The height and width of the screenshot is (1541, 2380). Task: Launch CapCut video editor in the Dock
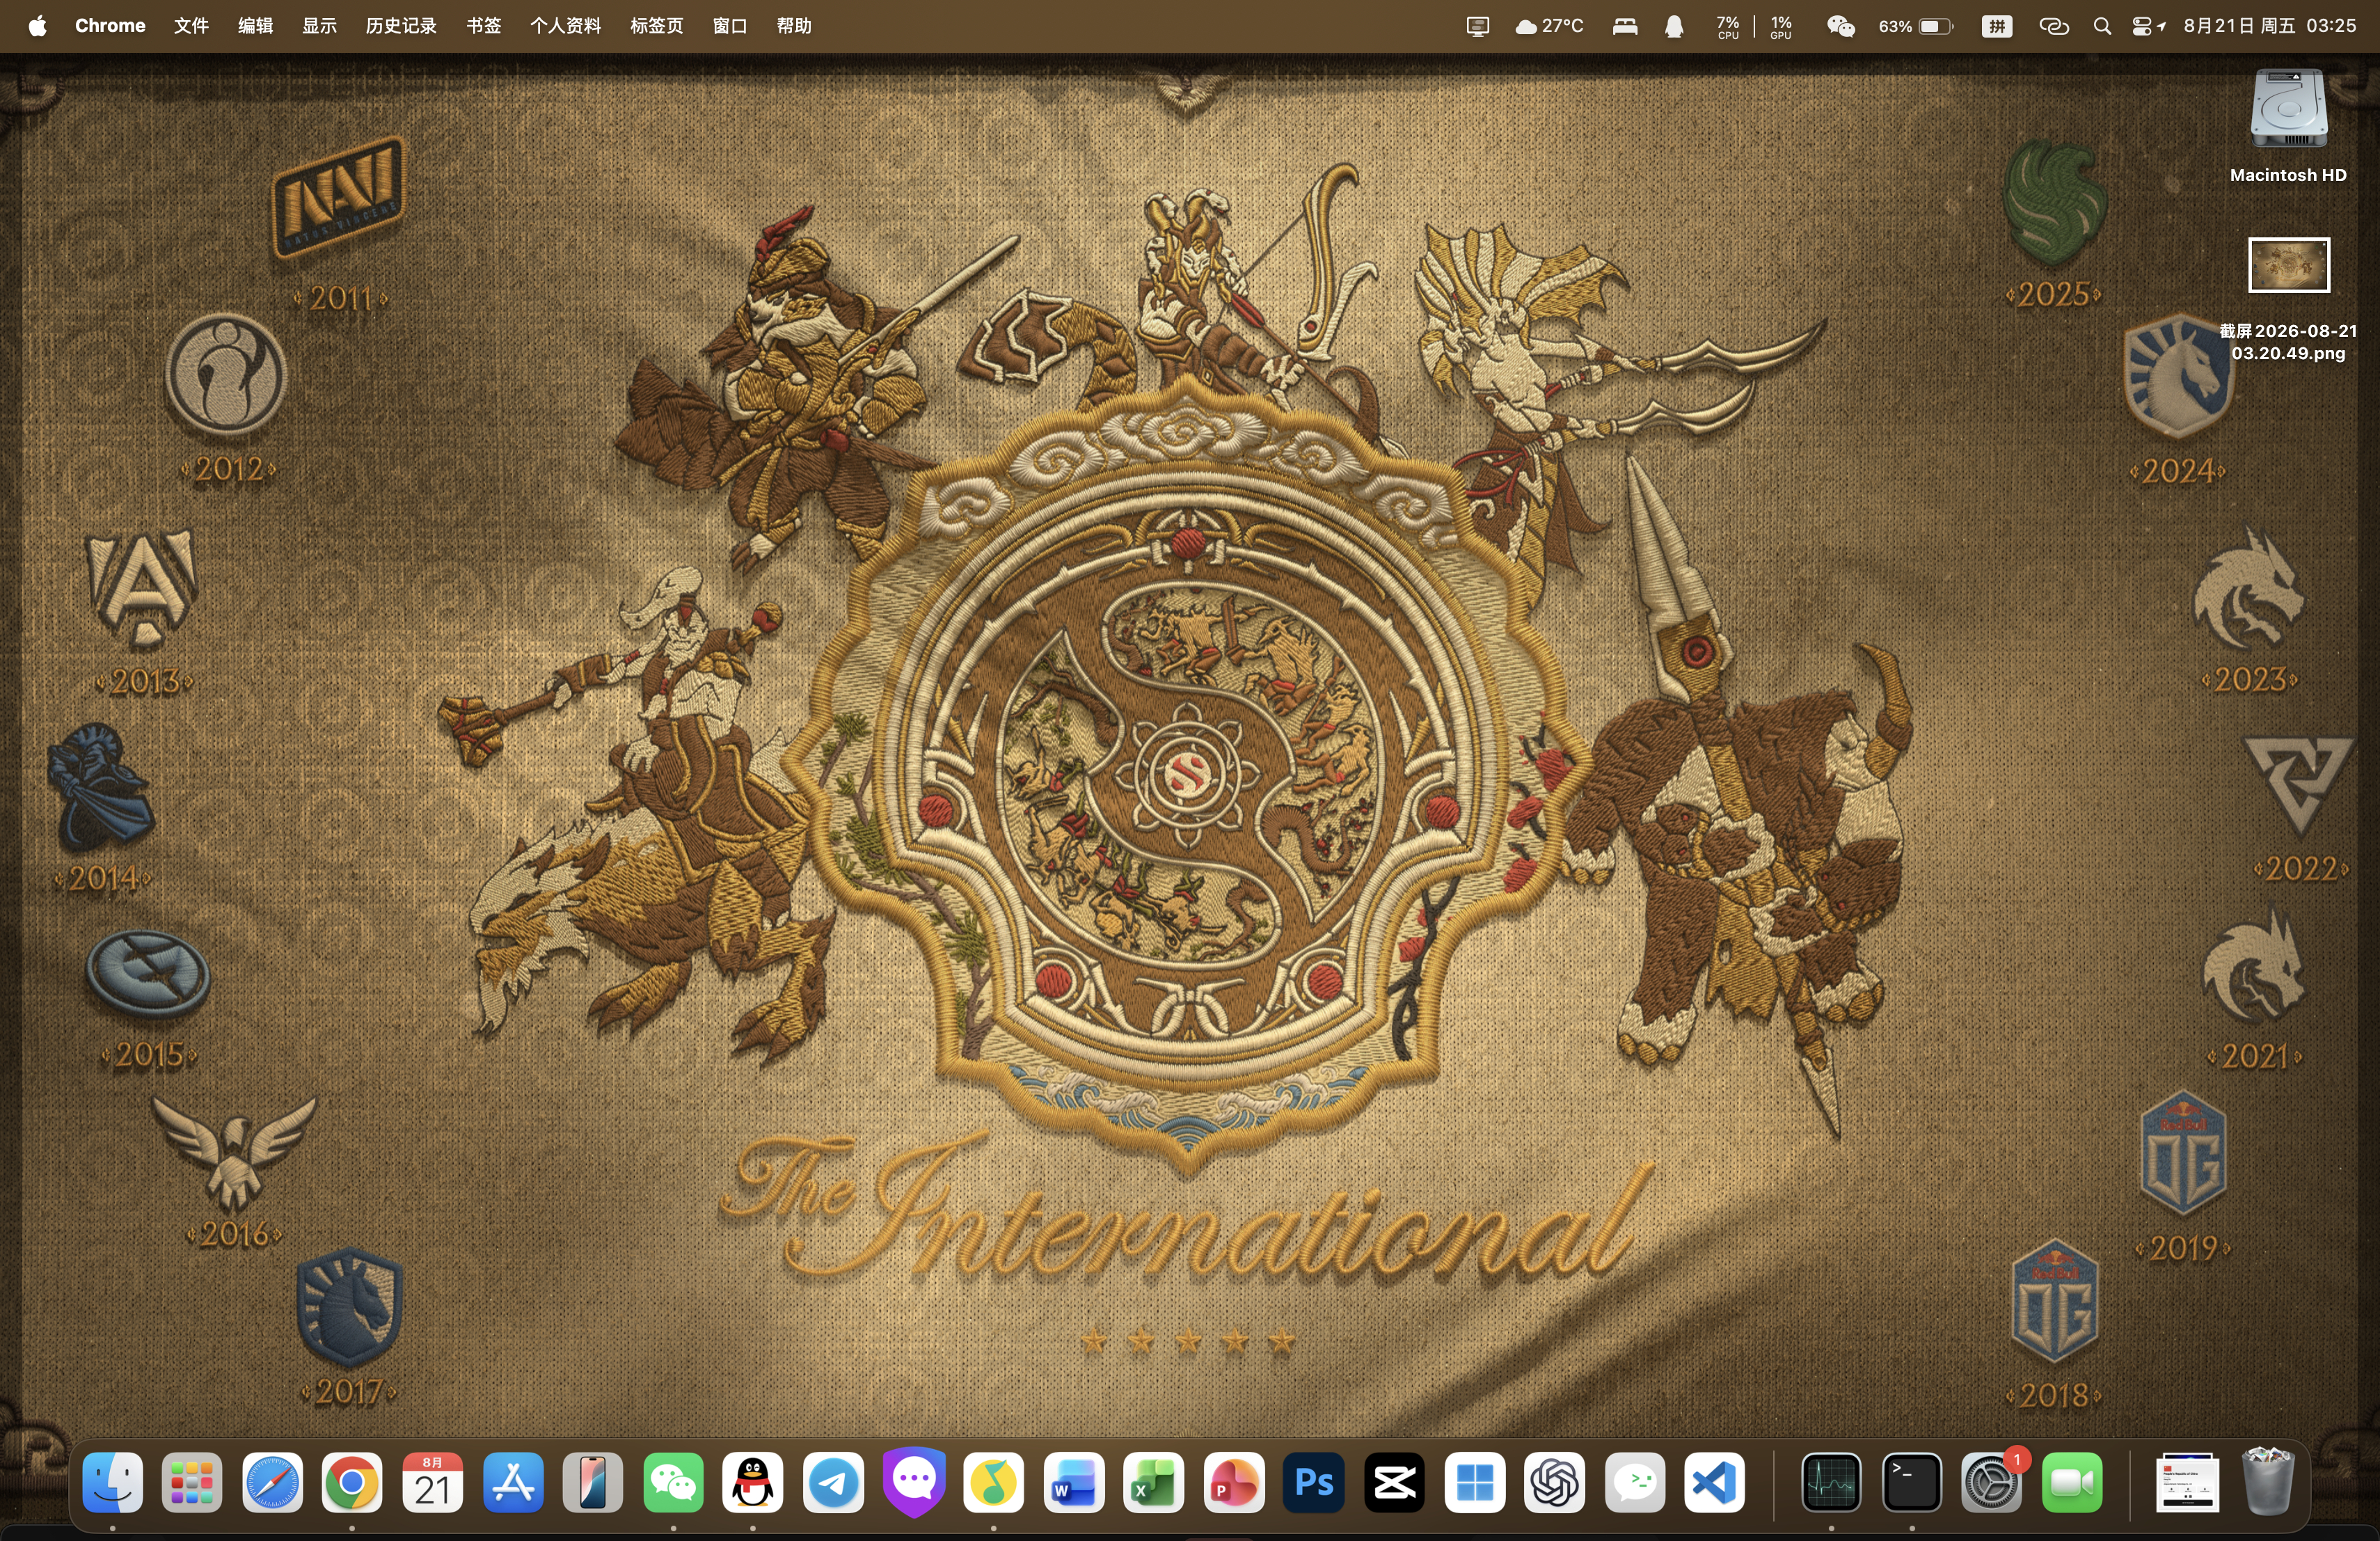pos(1395,1482)
